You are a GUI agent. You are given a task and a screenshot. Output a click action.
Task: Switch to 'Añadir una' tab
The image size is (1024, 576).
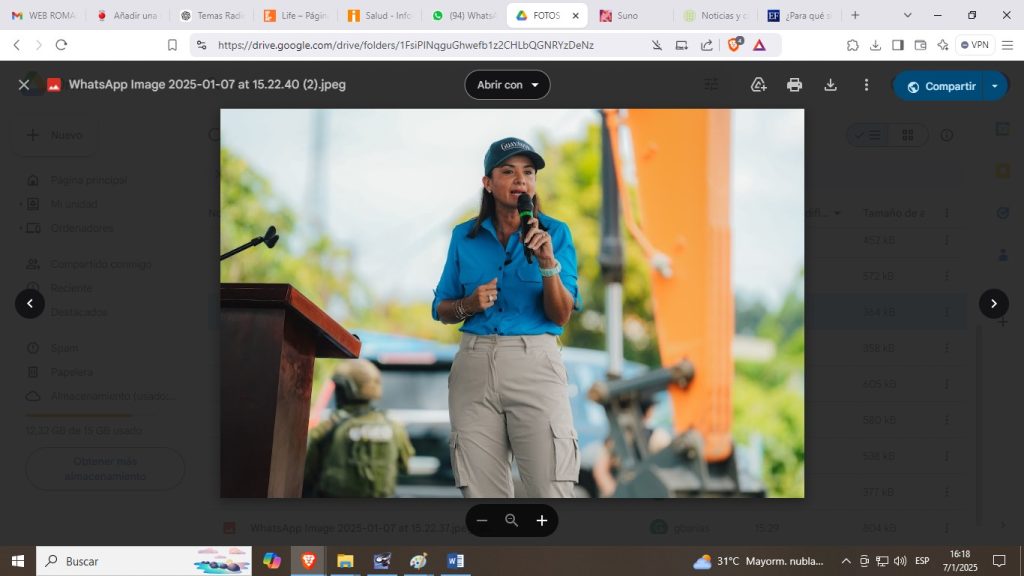point(127,15)
